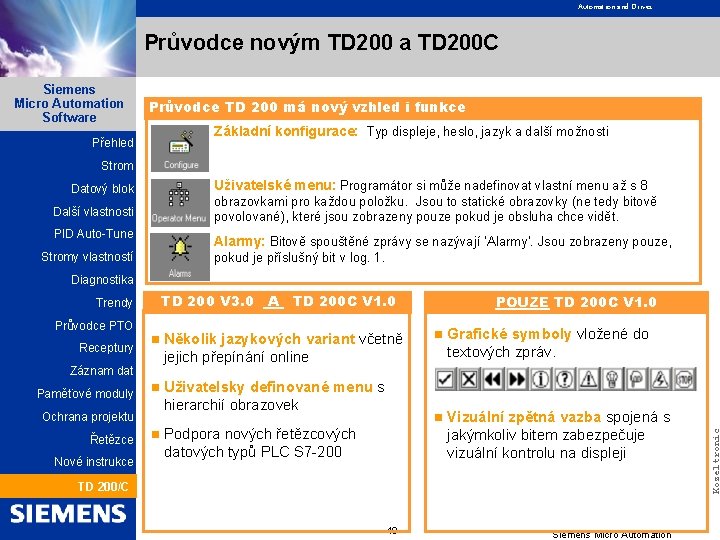720x540 pixels.
Task: Select Průvodce PTO in sidebar
Action: pyautogui.click(x=94, y=326)
